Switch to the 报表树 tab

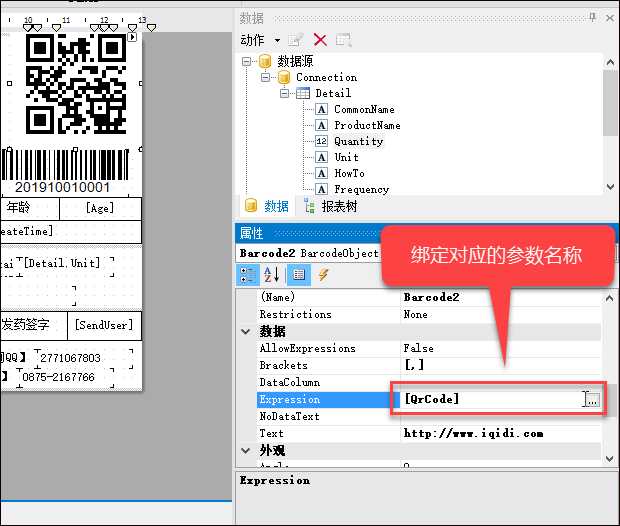pos(331,206)
